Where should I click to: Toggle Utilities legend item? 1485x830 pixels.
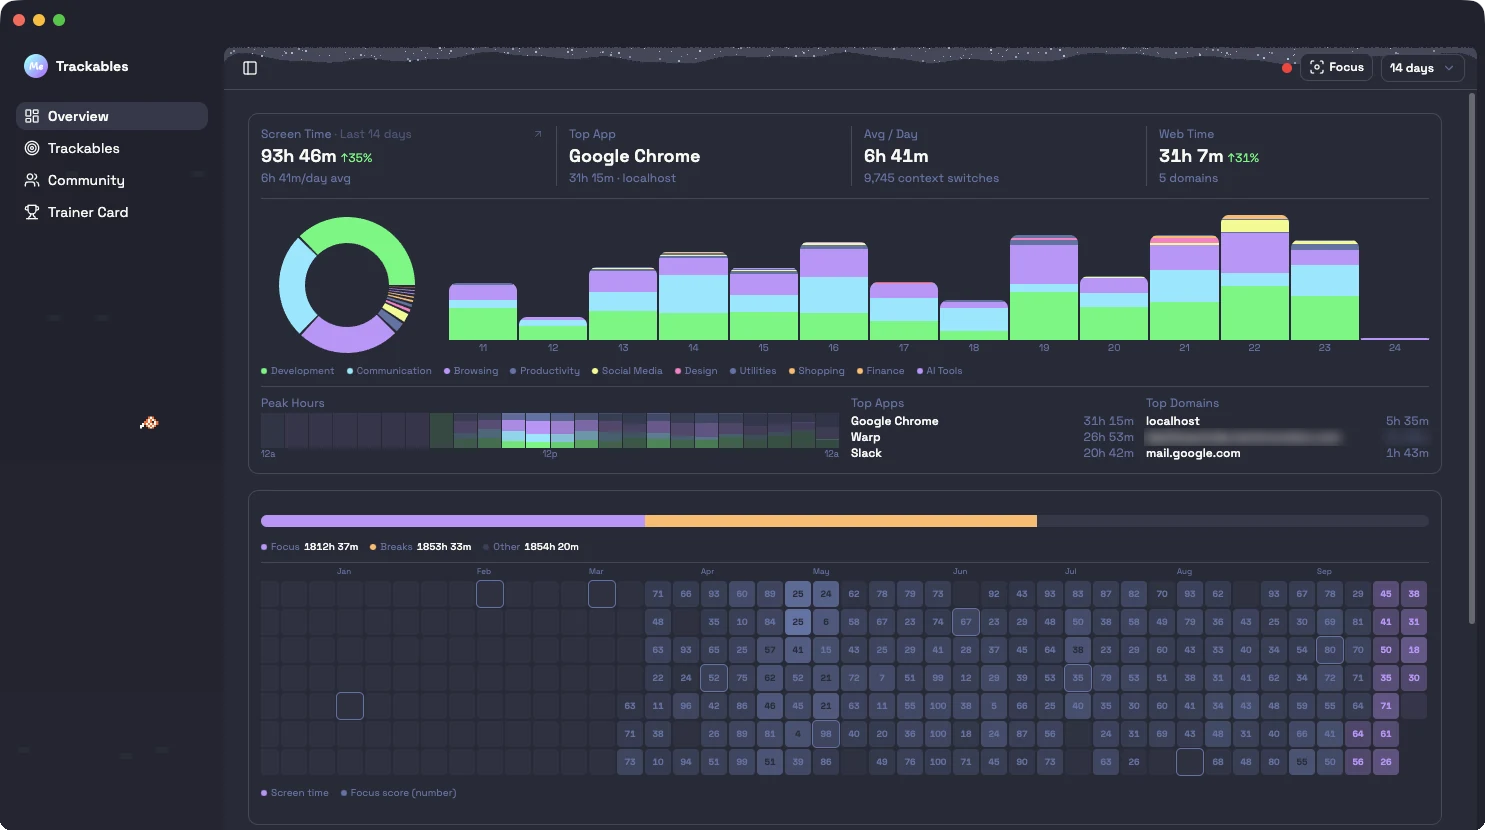pyautogui.click(x=753, y=371)
